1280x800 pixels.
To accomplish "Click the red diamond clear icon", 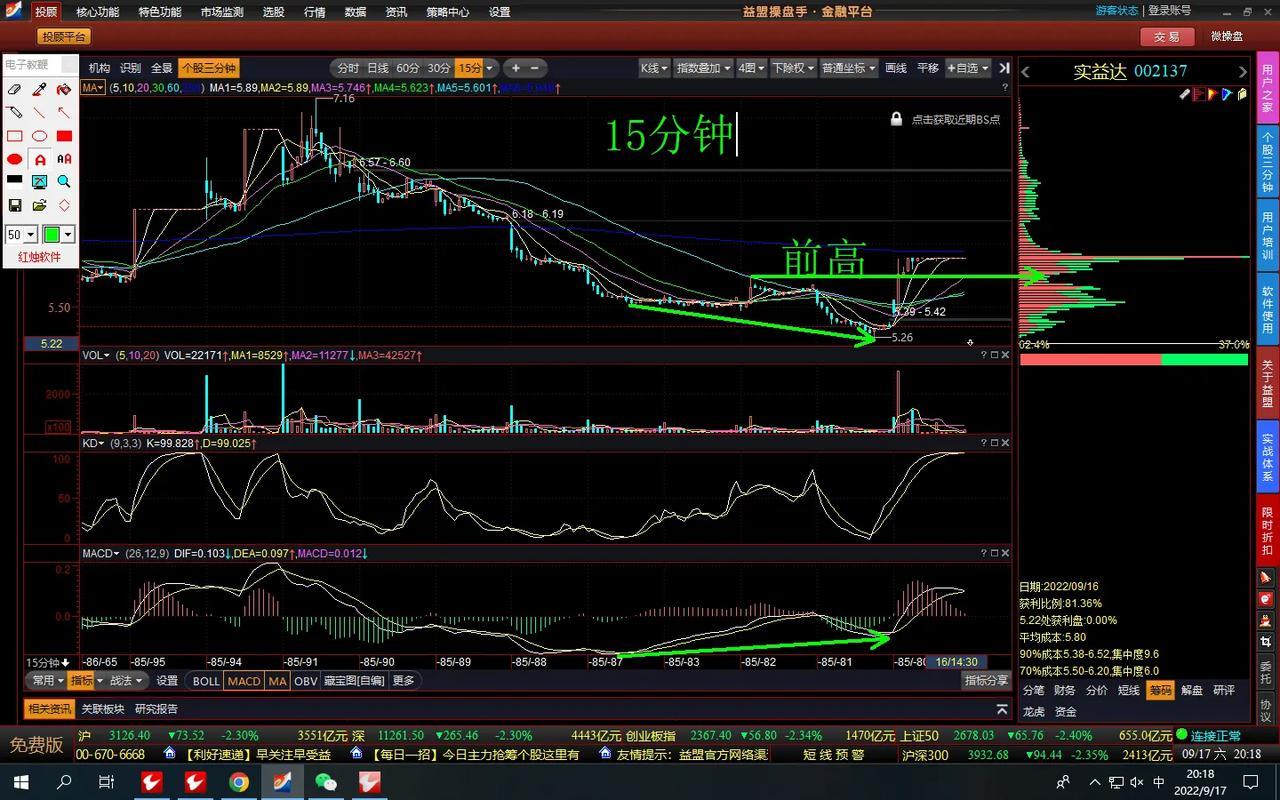I will point(64,205).
